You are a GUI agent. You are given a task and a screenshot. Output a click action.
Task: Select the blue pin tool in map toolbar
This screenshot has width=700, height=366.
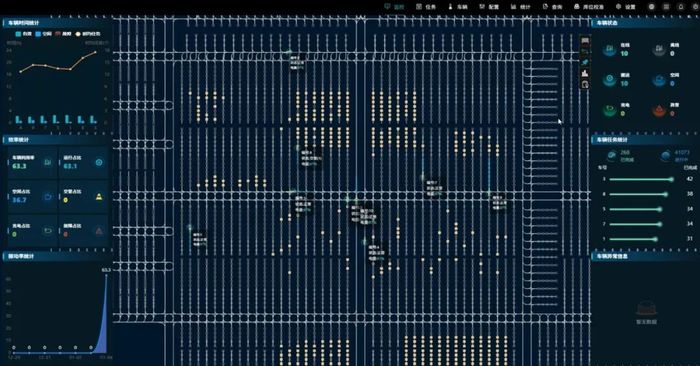click(x=585, y=62)
